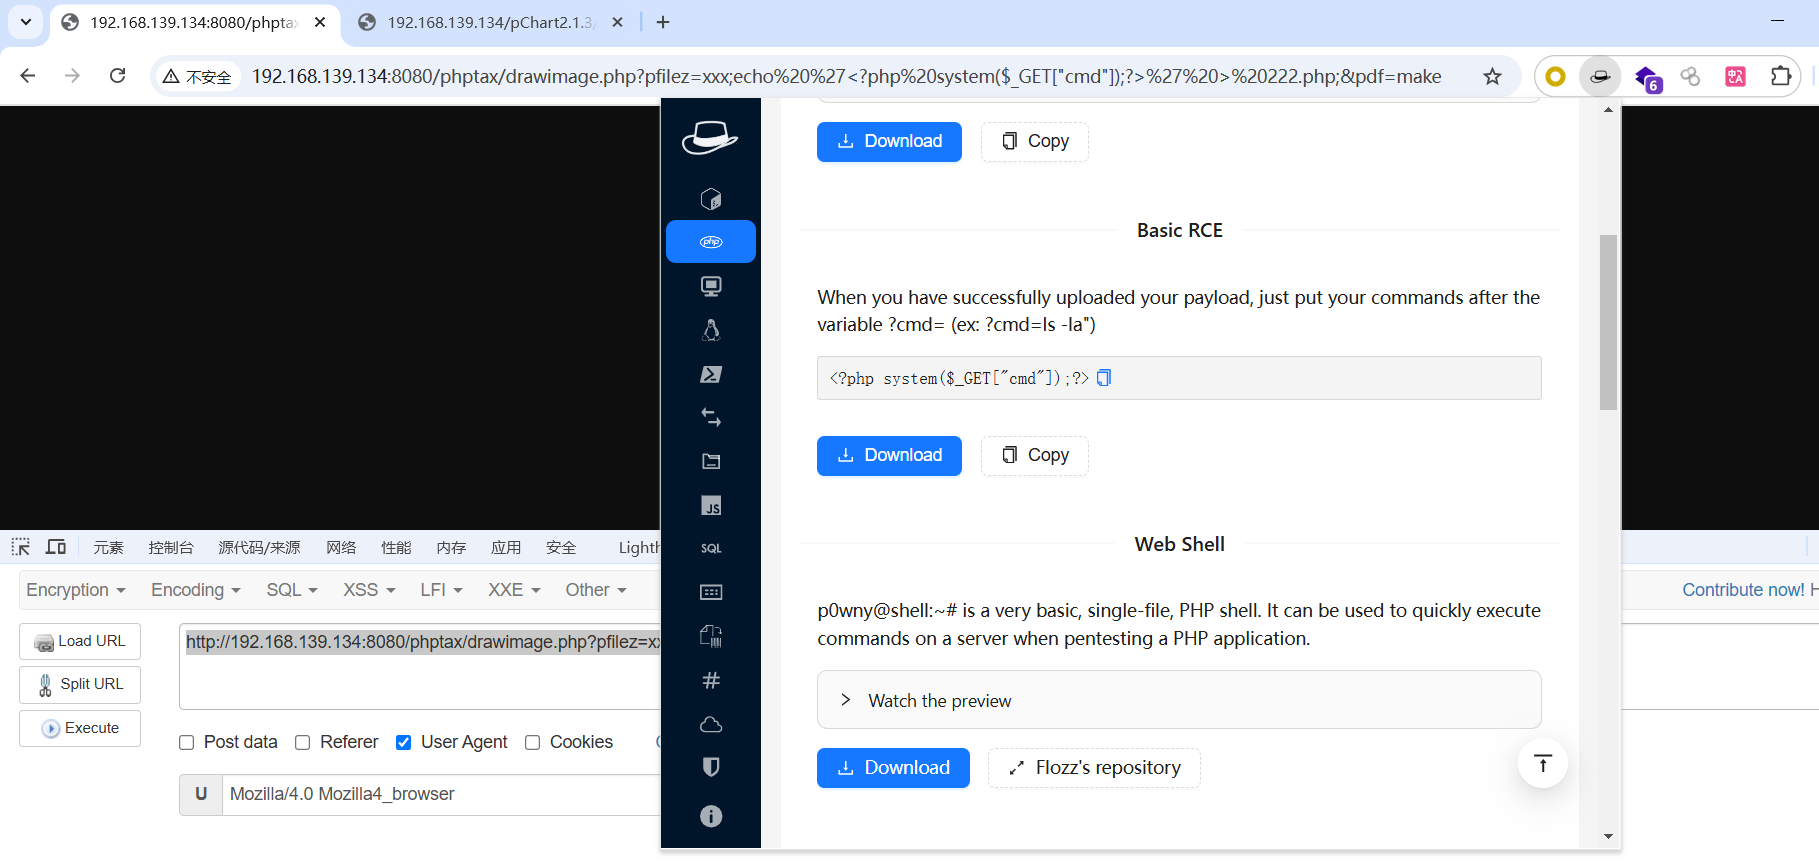
Task: Activate the DevTools element inspector icon
Action: coord(21,547)
